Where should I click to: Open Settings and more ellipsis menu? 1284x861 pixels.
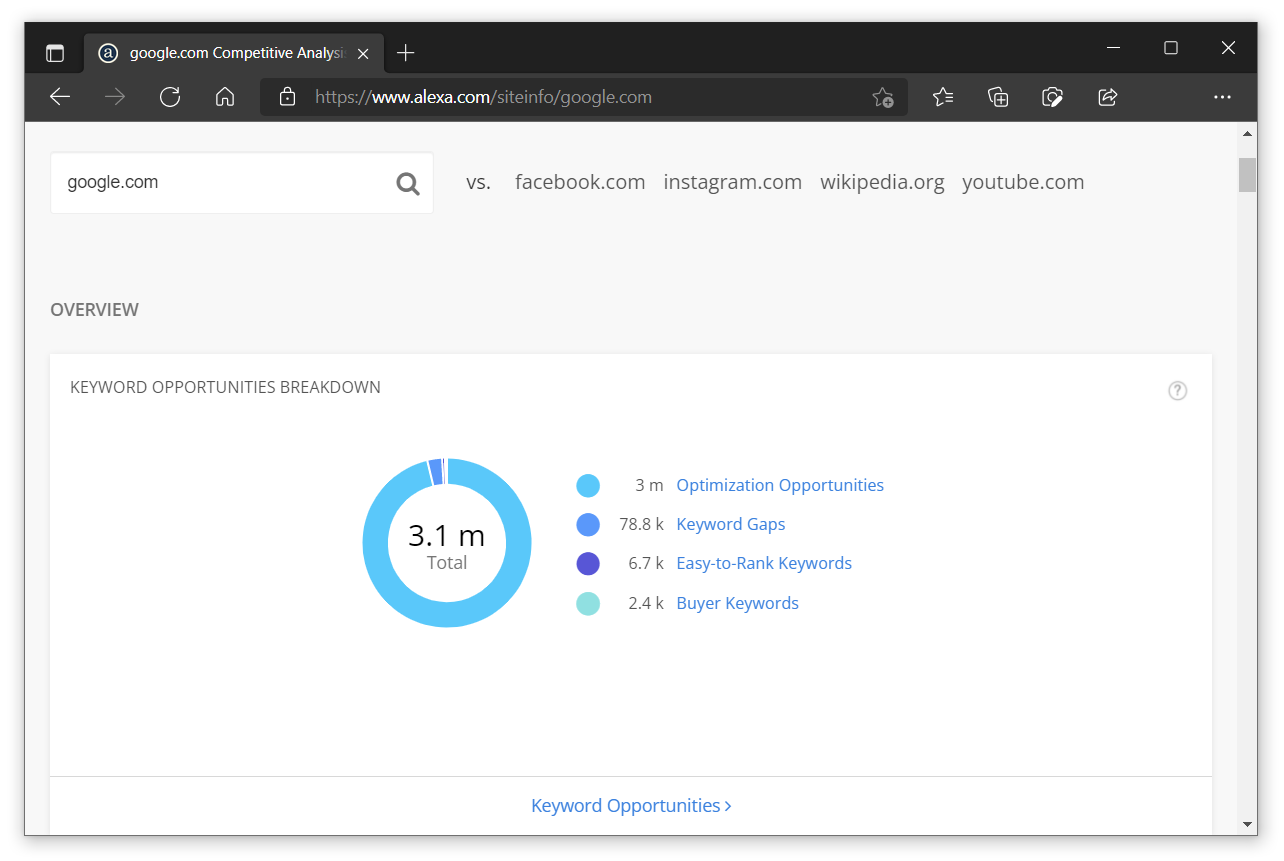click(1222, 97)
